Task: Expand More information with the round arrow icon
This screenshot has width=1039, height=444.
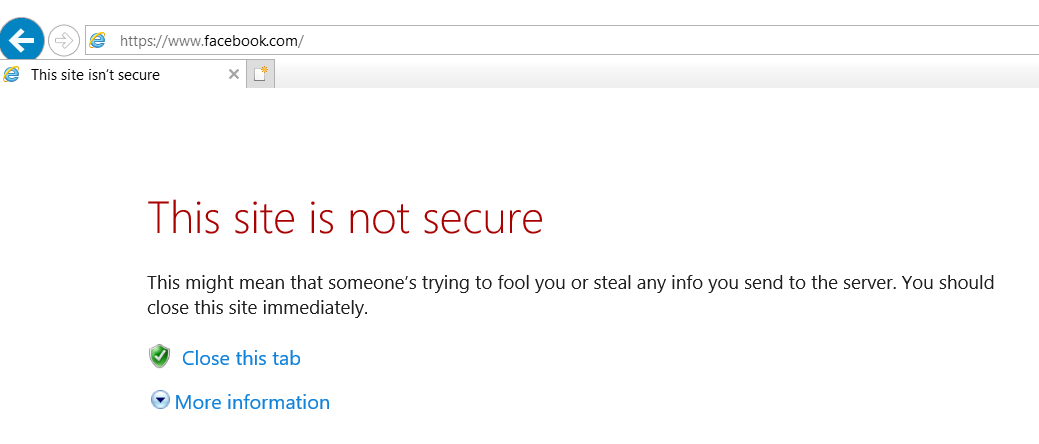Action: tap(160, 400)
